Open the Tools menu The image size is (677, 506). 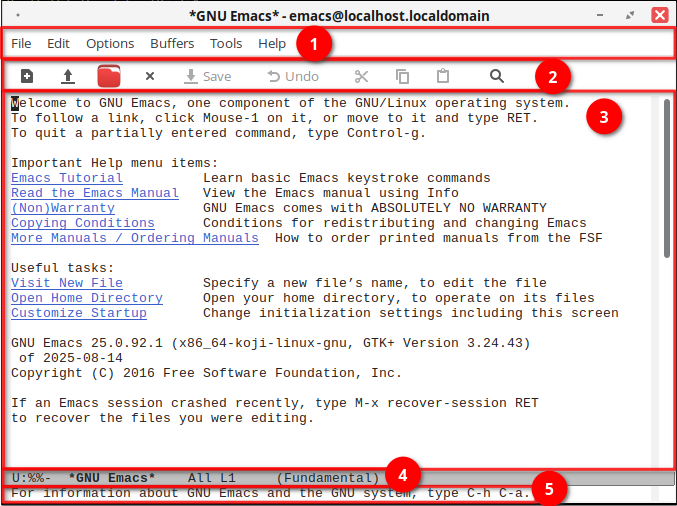click(226, 44)
